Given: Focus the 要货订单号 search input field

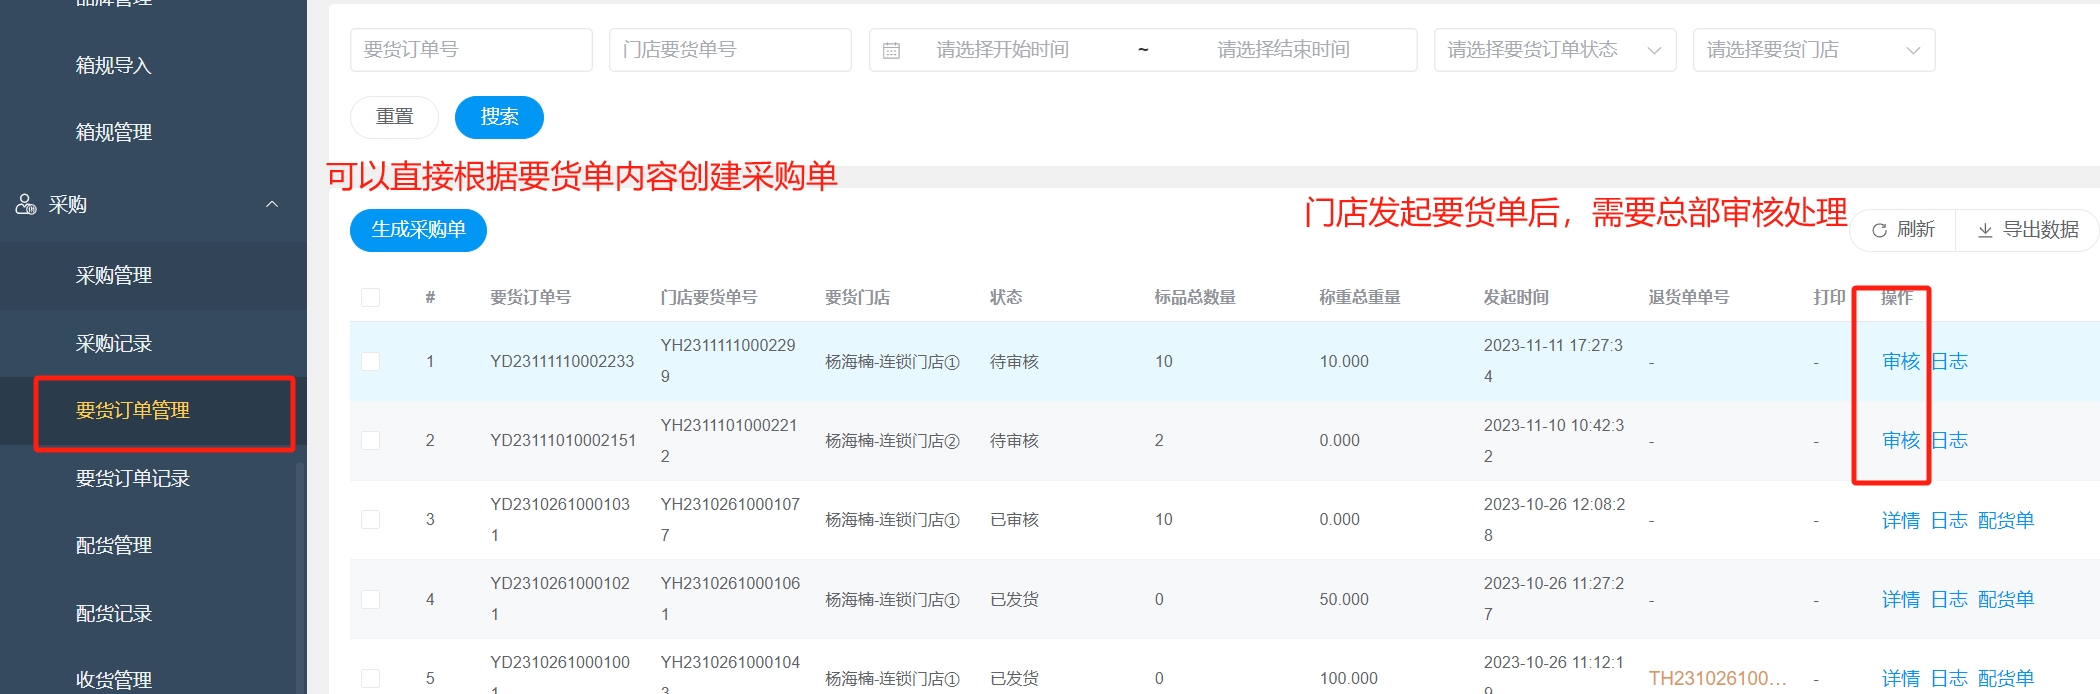Looking at the screenshot, I should [471, 50].
